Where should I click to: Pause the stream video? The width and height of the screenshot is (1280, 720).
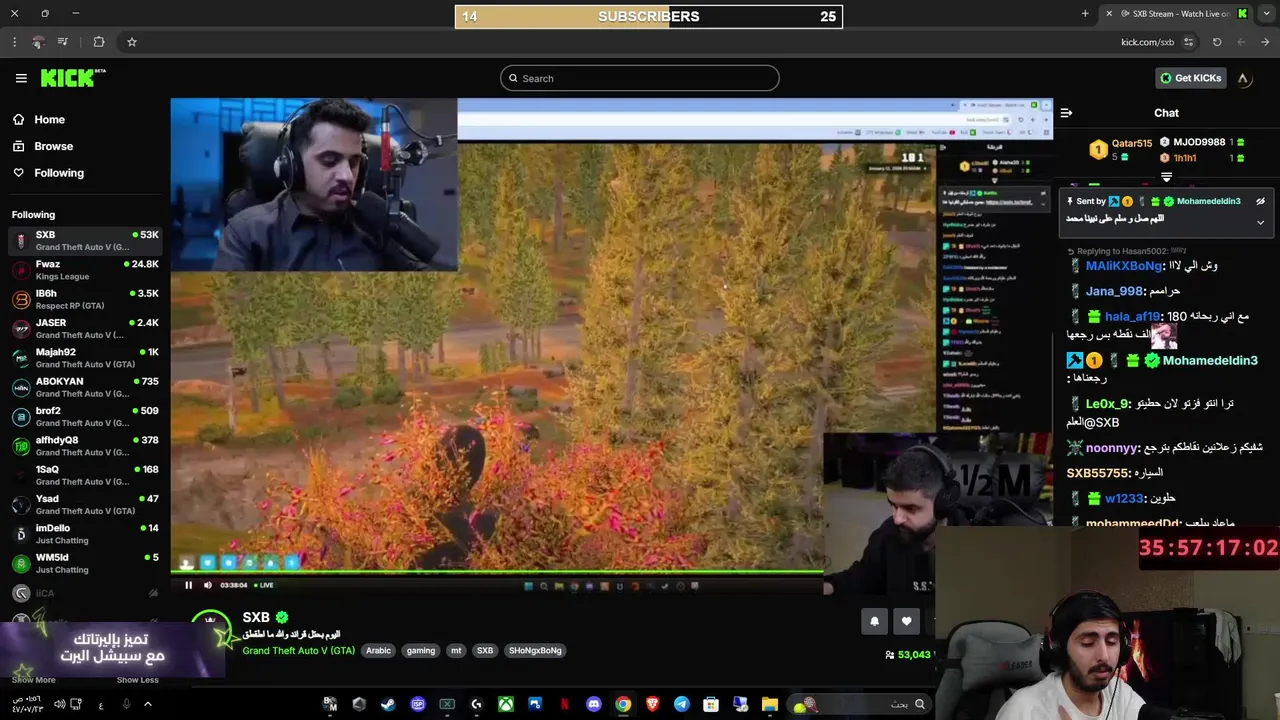(x=188, y=585)
